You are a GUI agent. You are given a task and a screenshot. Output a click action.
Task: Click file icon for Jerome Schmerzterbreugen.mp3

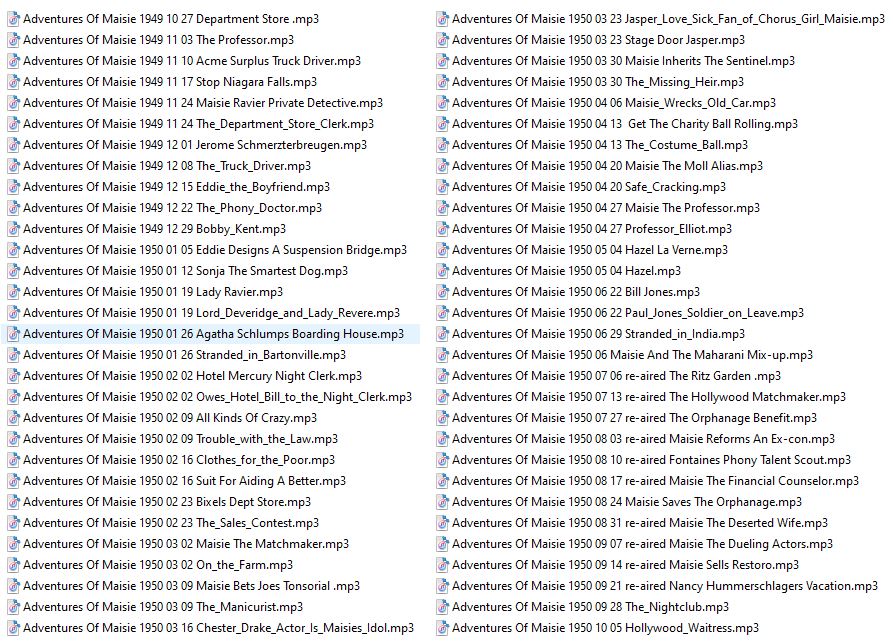[x=13, y=145]
